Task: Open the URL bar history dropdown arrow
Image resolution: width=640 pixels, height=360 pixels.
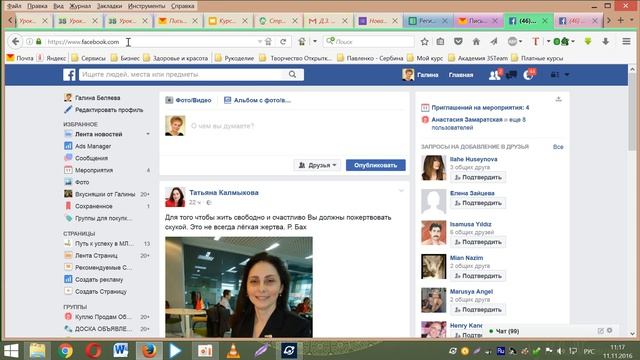Action: click(260, 42)
